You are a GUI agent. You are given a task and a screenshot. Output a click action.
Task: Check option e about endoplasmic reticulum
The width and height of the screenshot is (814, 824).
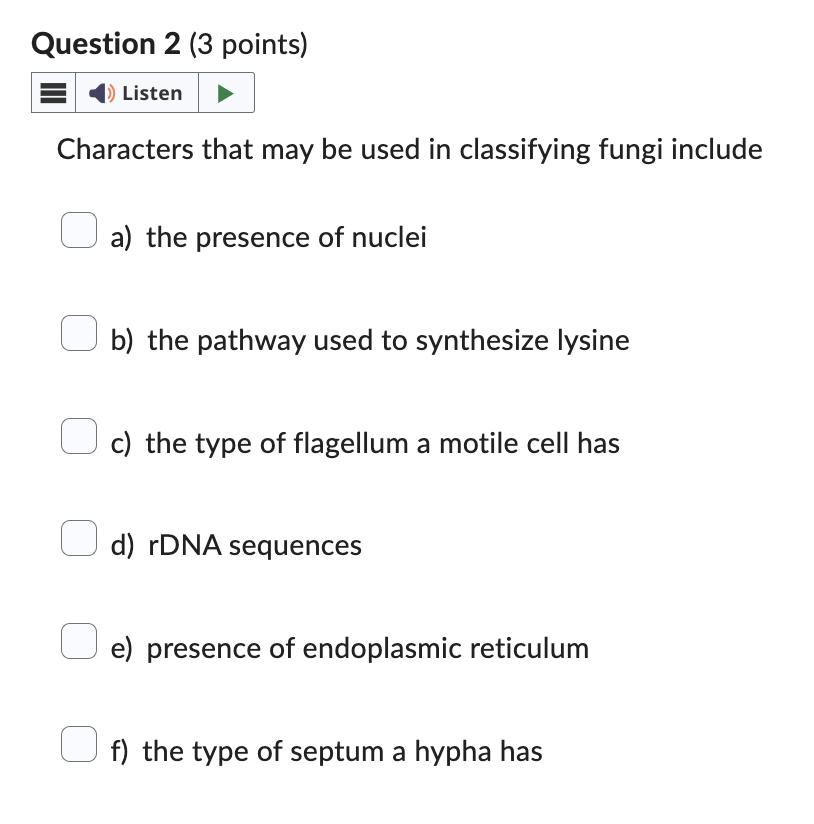click(x=78, y=640)
